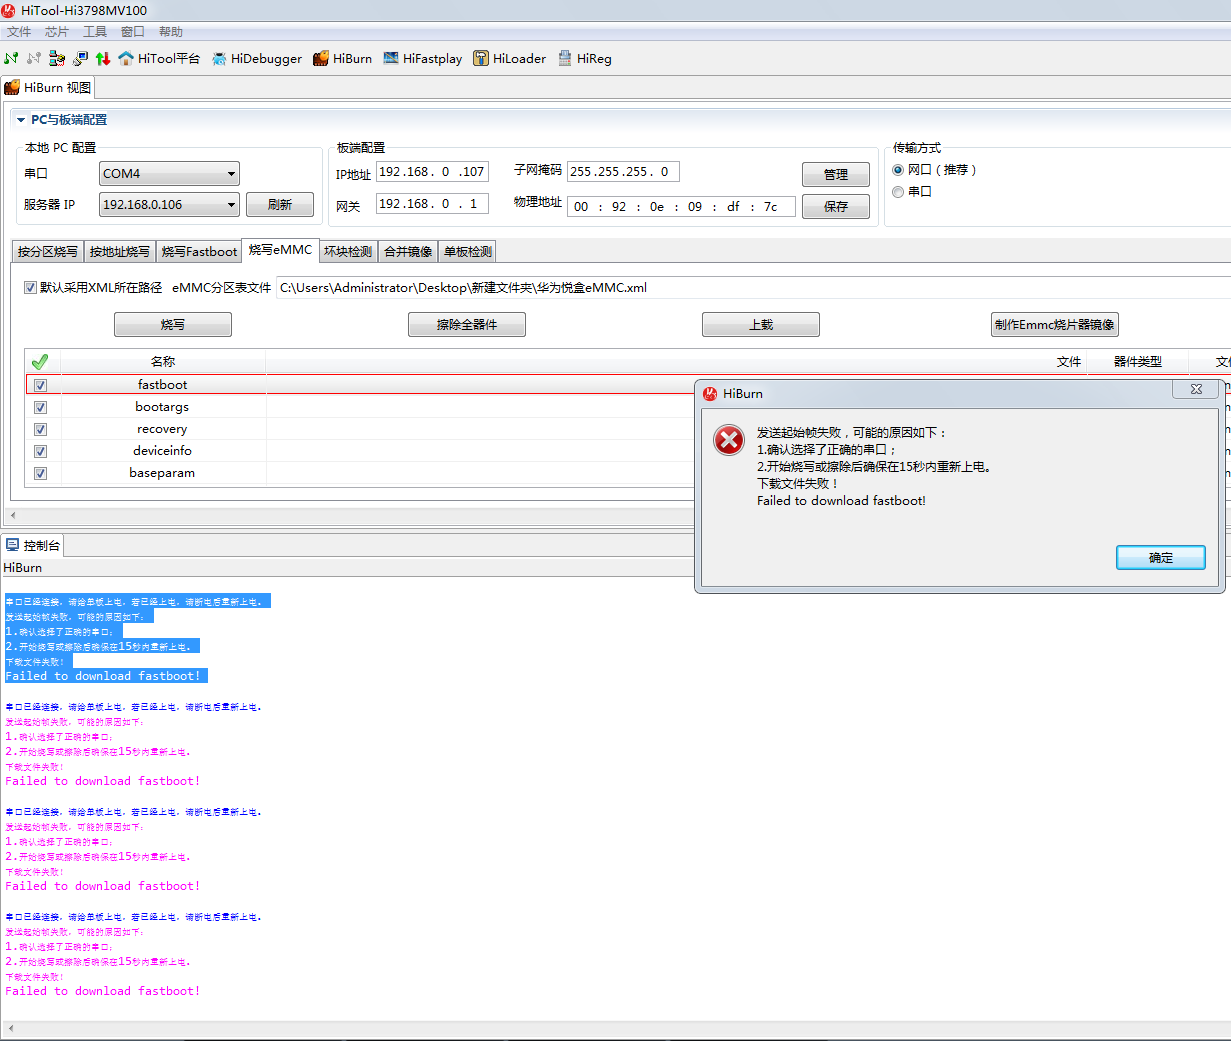The width and height of the screenshot is (1231, 1041).
Task: Switch to the 单板检测 tab
Action: [468, 252]
